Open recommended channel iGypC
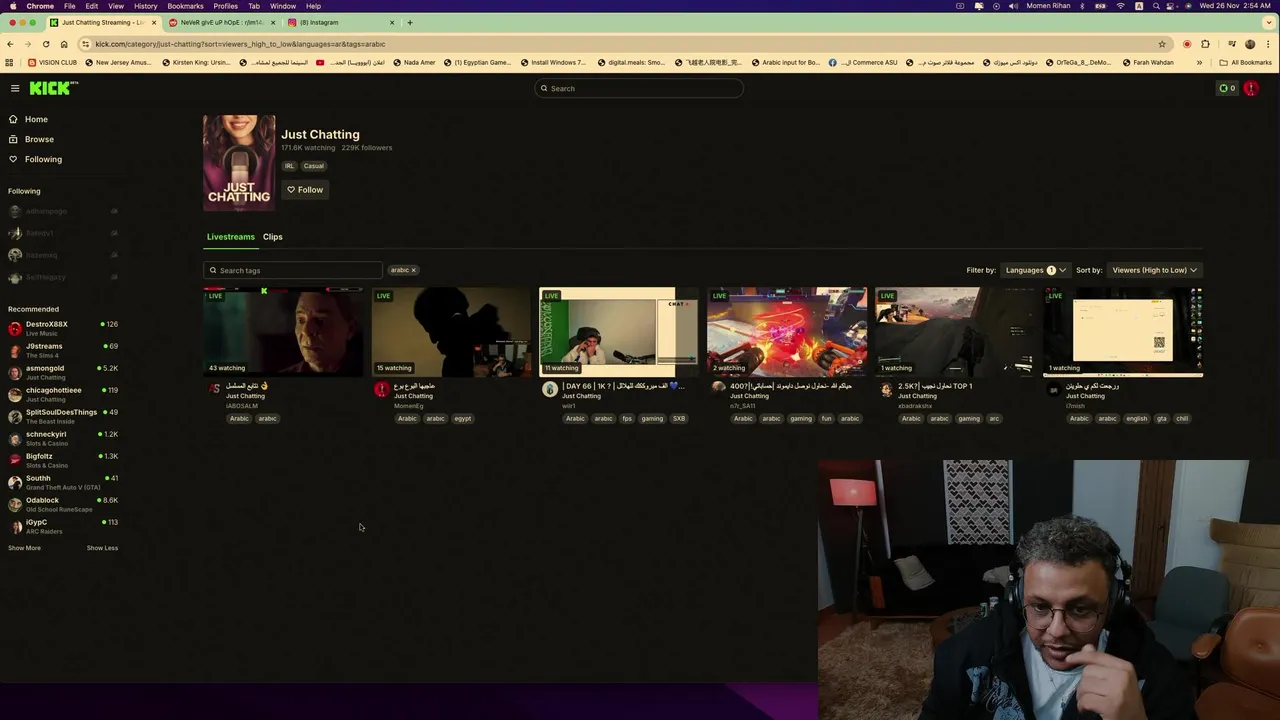The width and height of the screenshot is (1280, 720). [x=63, y=526]
